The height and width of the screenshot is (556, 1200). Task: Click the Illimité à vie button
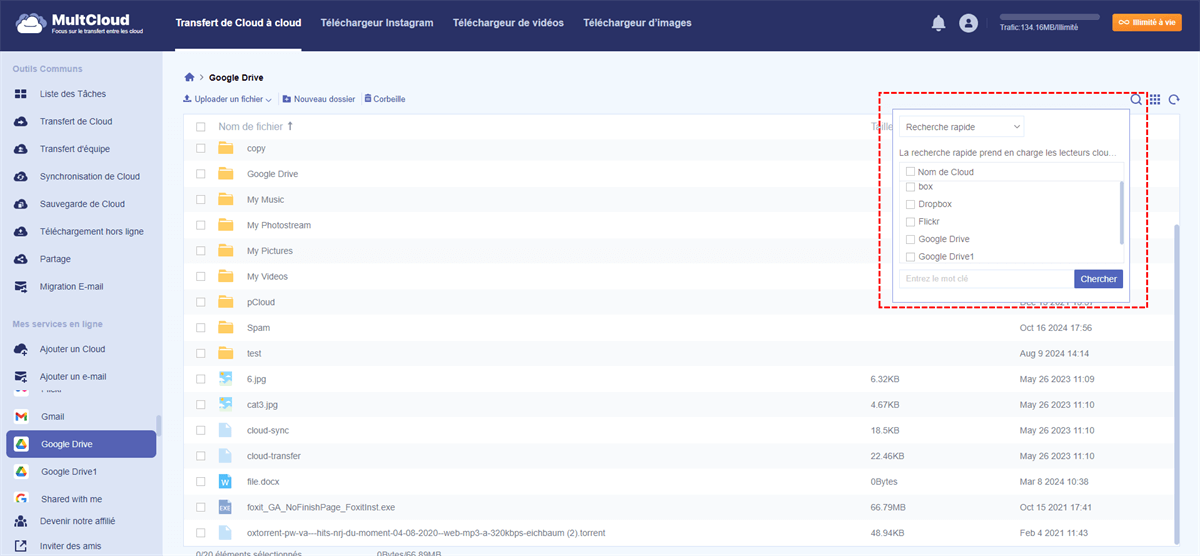click(x=1146, y=22)
